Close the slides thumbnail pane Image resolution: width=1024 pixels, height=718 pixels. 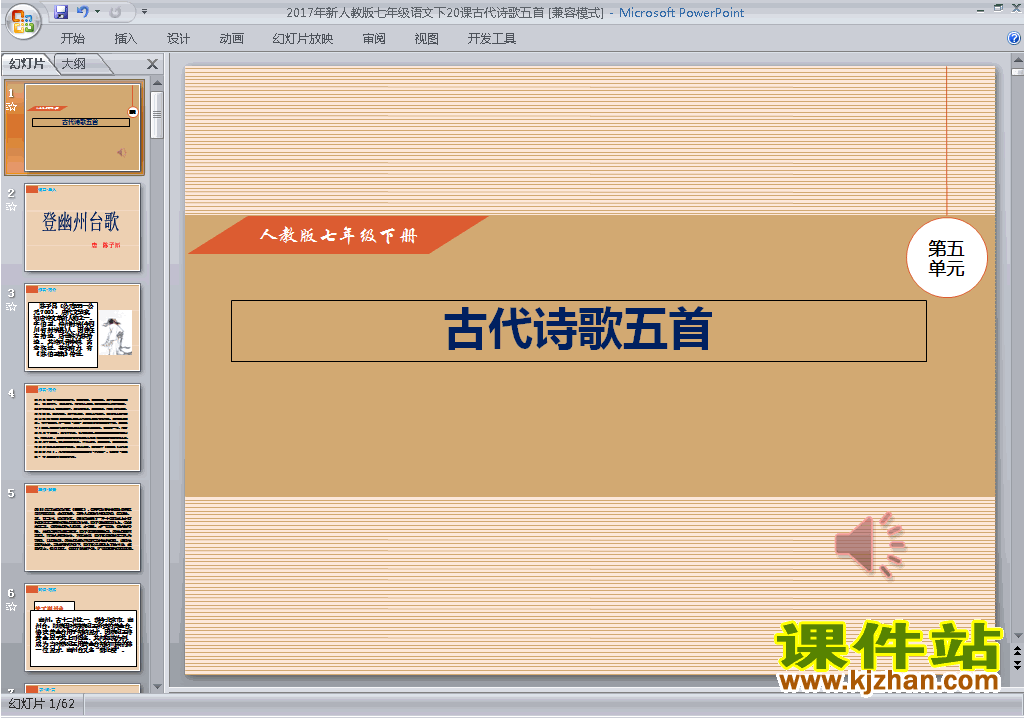coord(152,64)
